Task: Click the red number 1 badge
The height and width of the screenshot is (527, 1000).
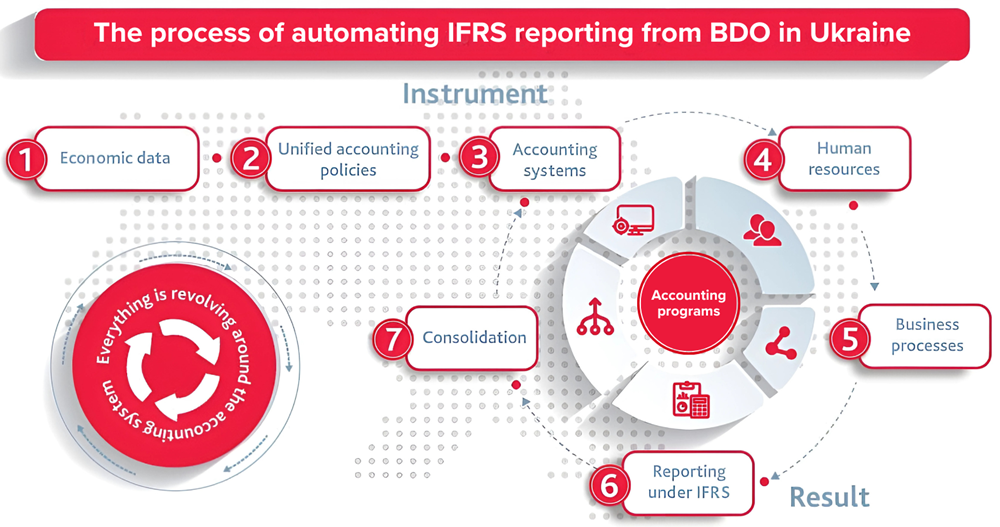Action: coord(26,159)
